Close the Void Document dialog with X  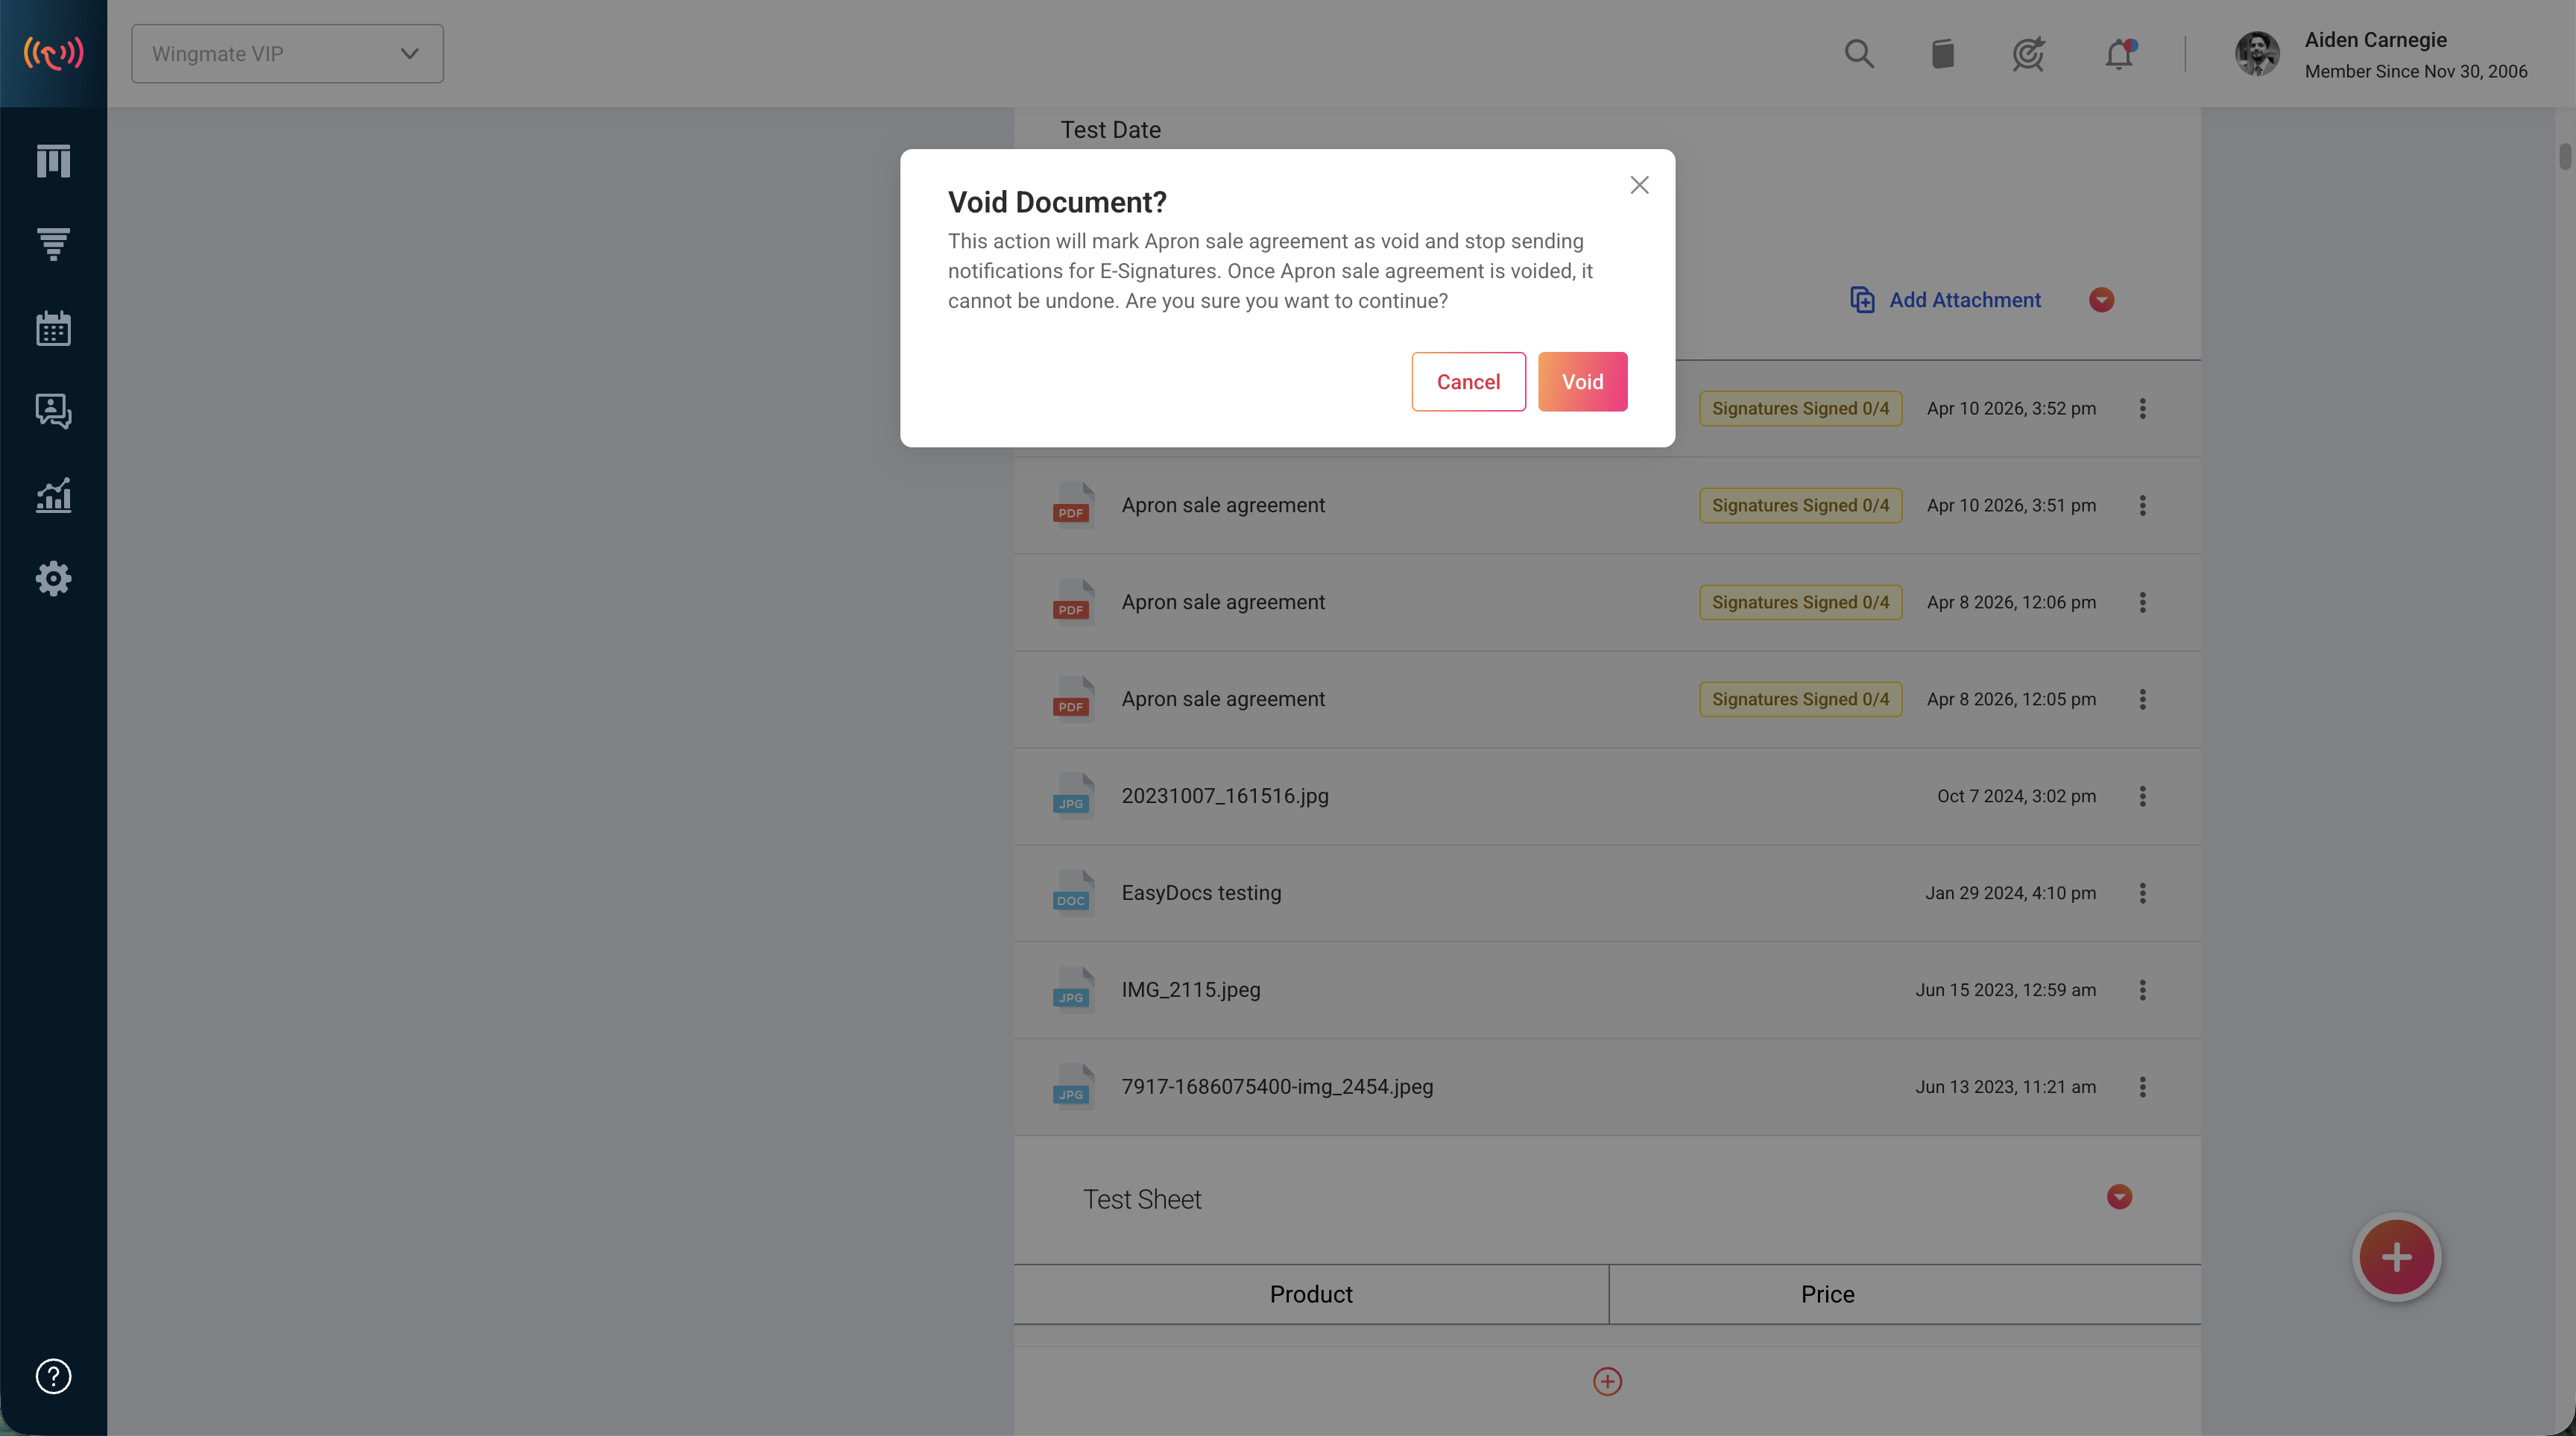pyautogui.click(x=1639, y=185)
